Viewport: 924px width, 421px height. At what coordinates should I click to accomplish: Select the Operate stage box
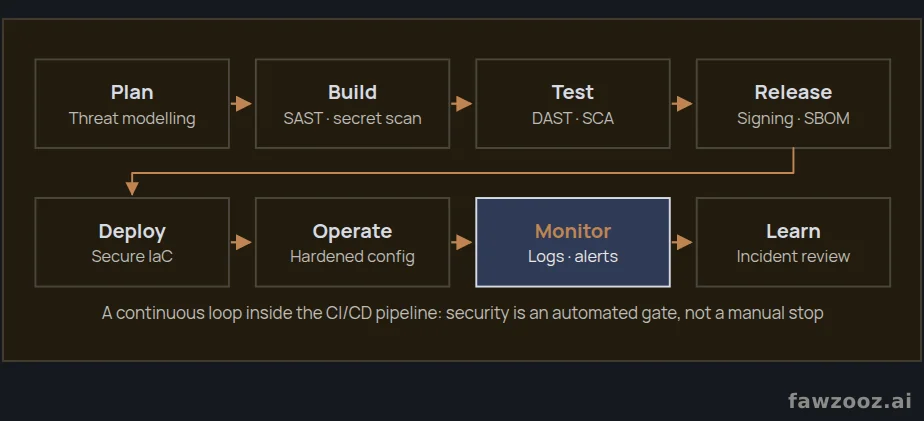tap(352, 242)
